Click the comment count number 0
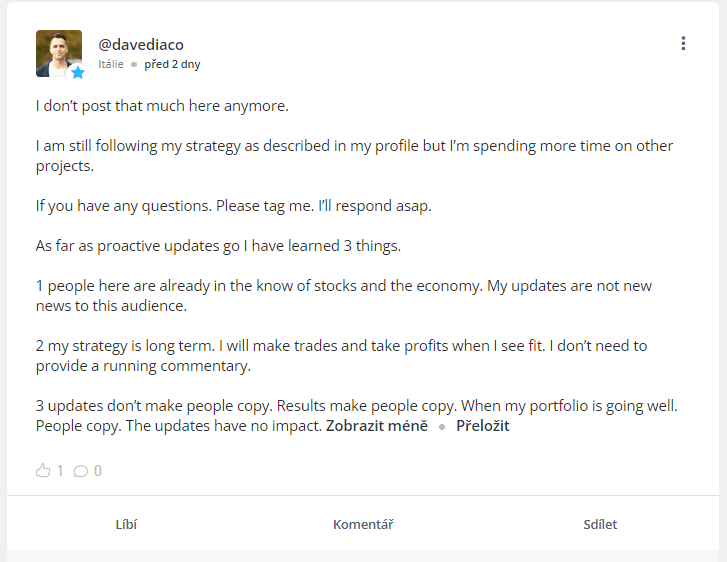 (x=98, y=471)
